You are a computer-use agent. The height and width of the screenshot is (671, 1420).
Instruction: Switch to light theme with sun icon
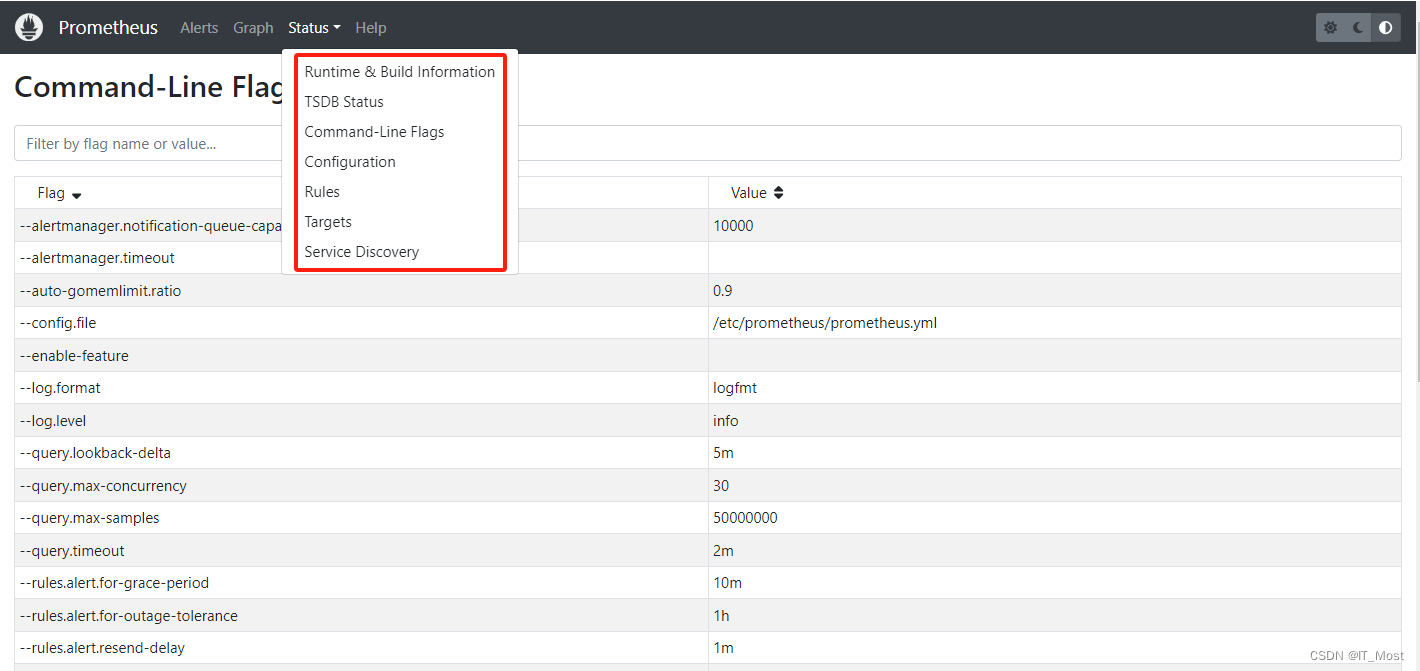click(1330, 28)
